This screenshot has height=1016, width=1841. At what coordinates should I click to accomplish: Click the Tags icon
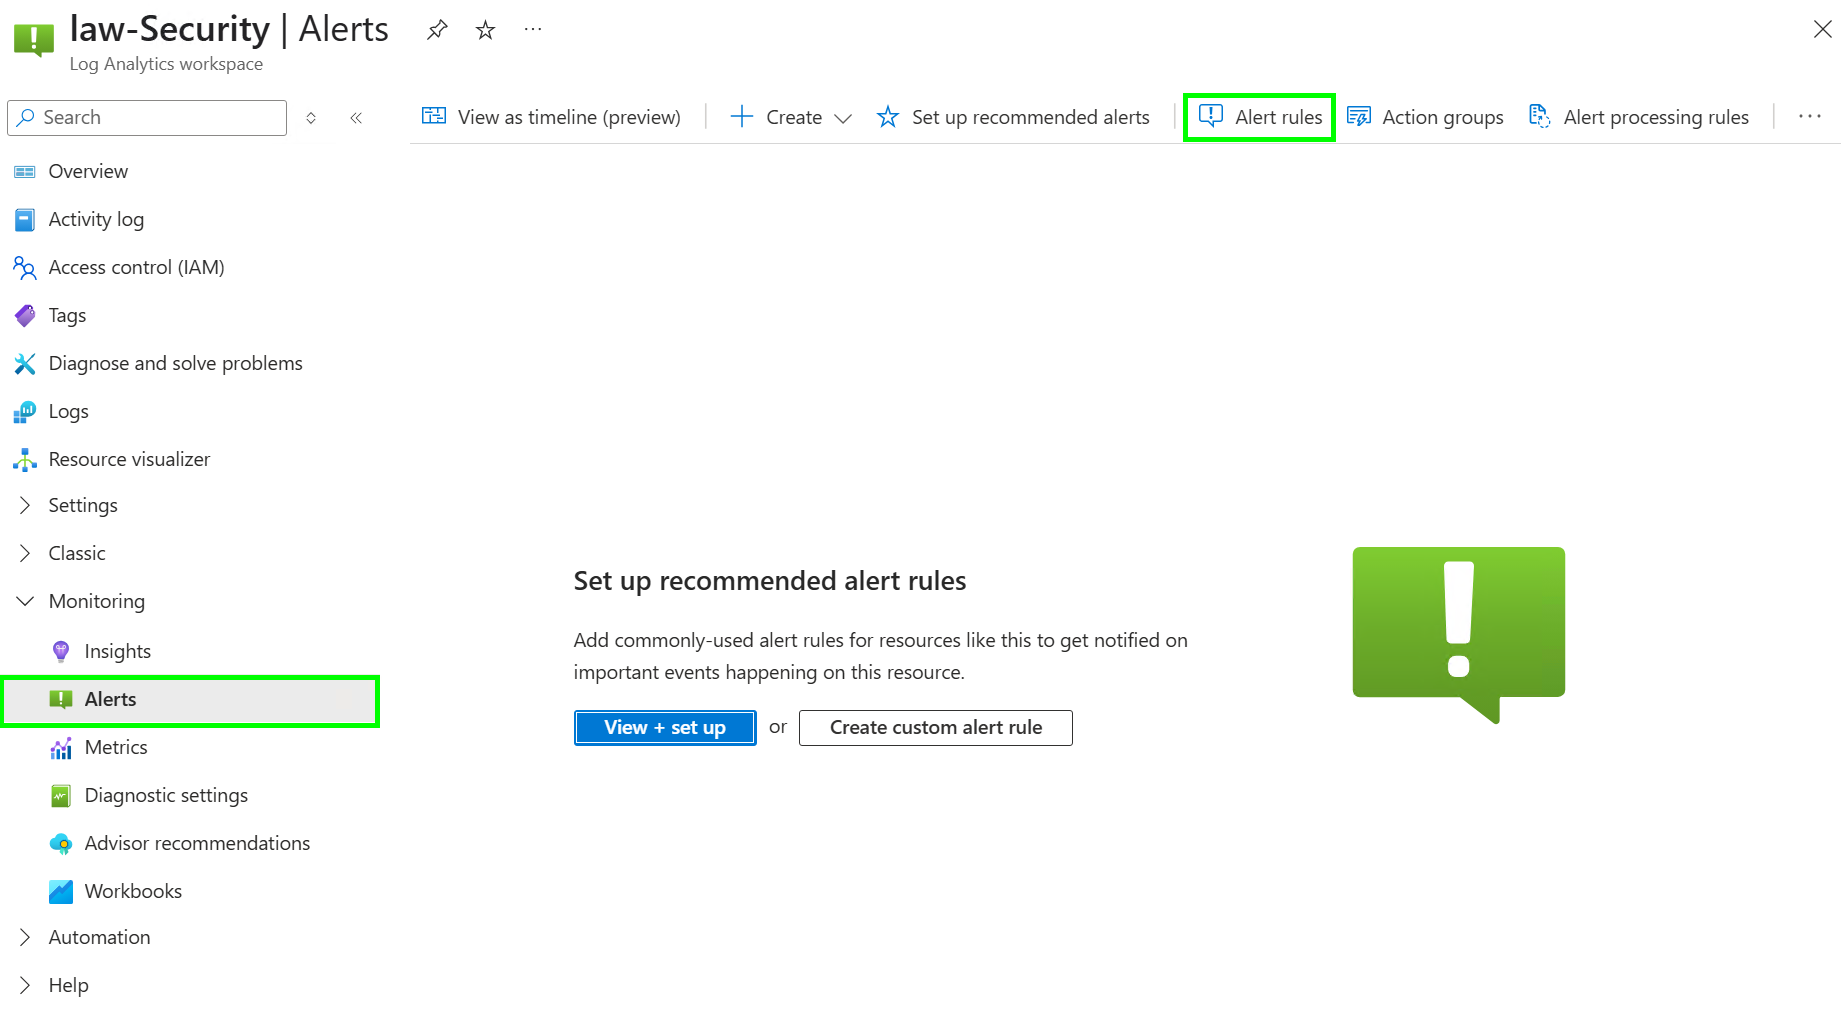click(25, 316)
